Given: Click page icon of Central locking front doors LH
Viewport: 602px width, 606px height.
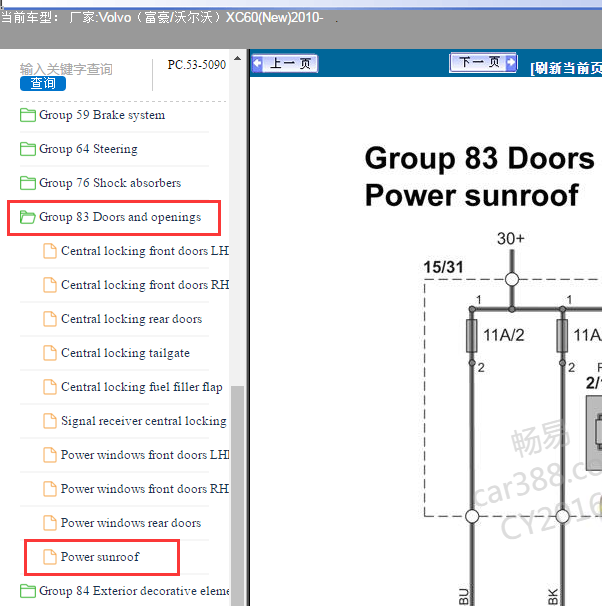Looking at the screenshot, I should pos(49,251).
